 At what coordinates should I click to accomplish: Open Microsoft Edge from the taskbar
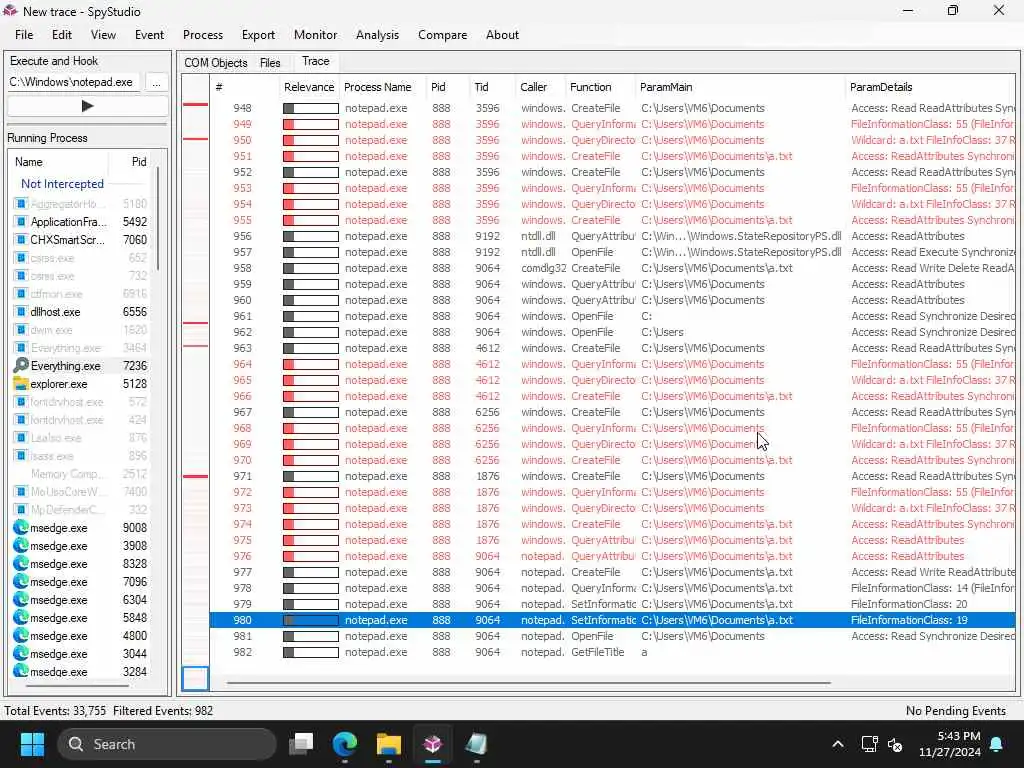345,744
